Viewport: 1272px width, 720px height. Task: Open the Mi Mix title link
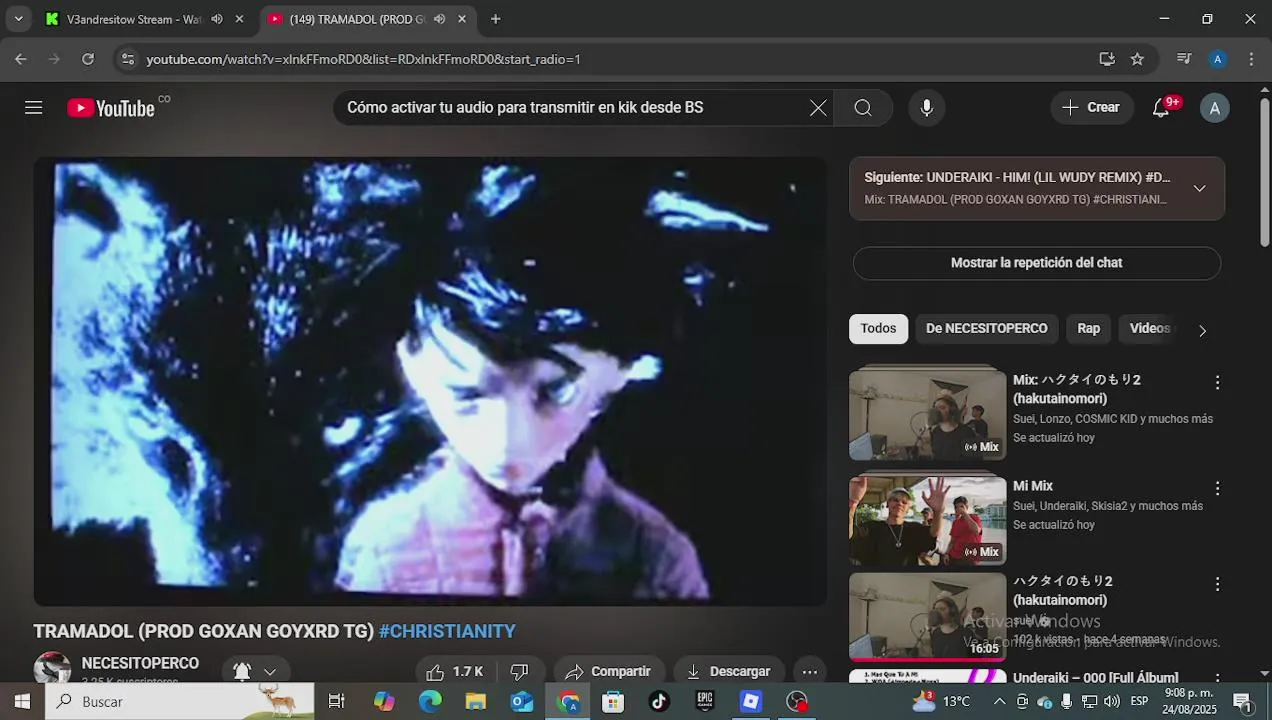point(1033,487)
